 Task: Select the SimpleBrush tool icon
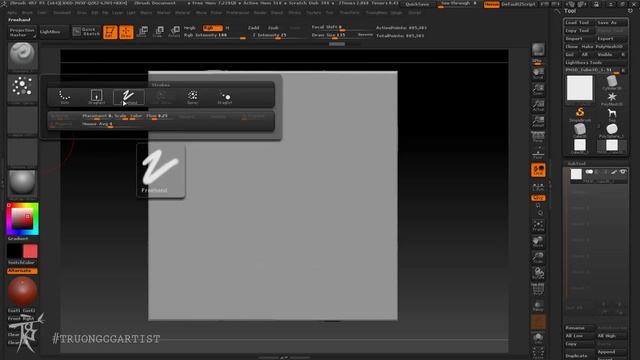click(580, 114)
